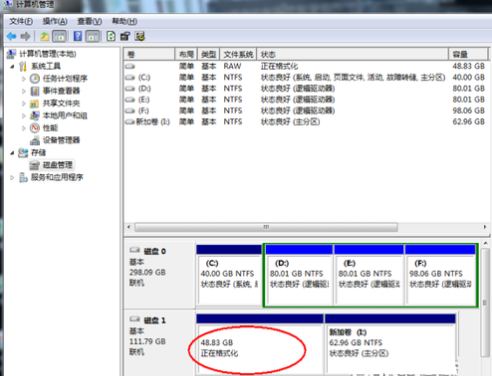The width and height of the screenshot is (492, 376).
Task: Expand the 本地用户和组 node
Action: tap(24, 116)
